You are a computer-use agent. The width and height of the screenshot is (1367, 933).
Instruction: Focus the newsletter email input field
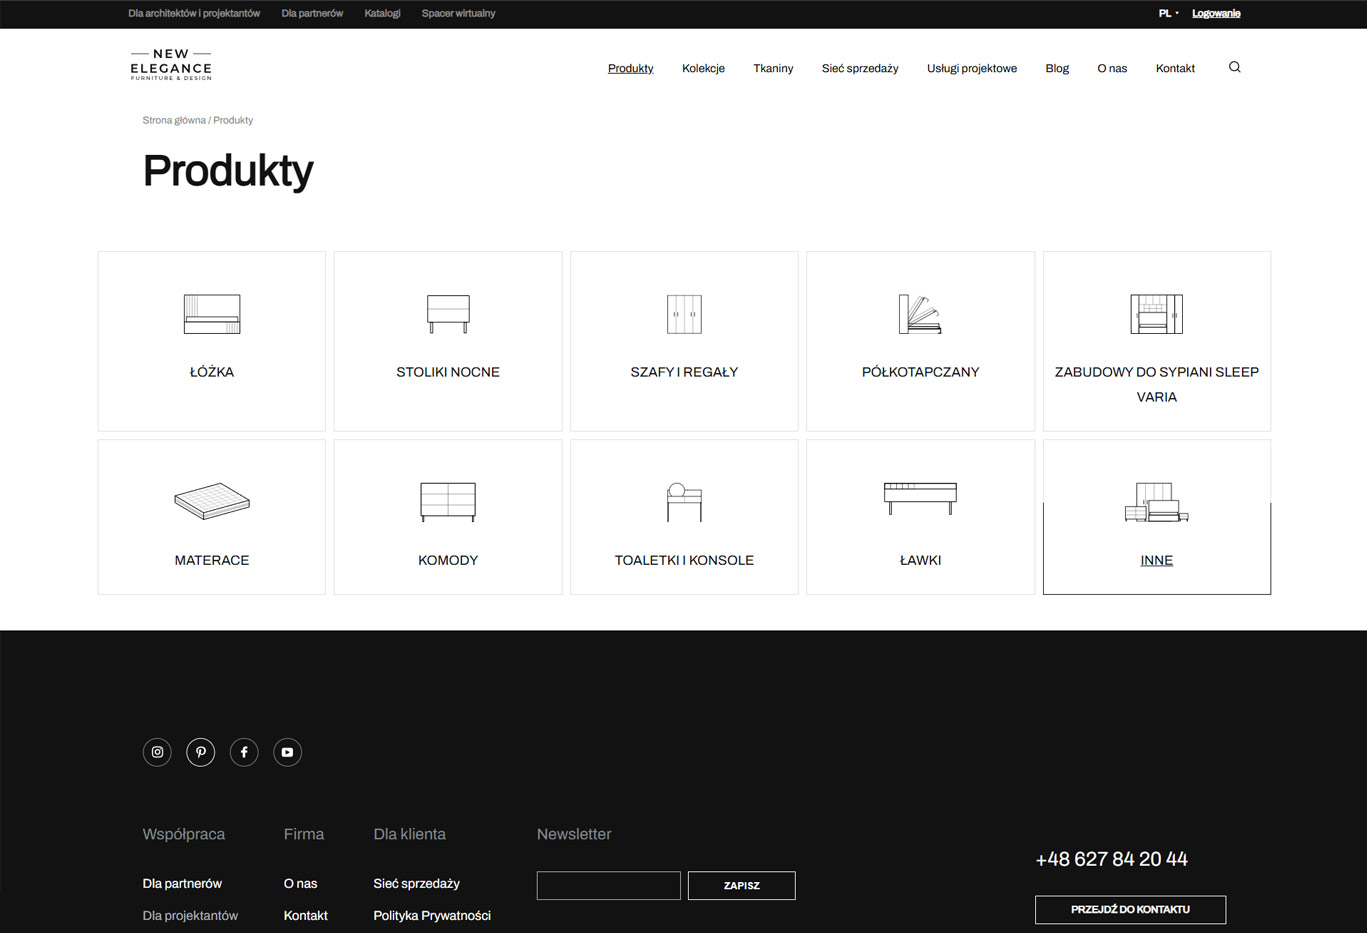608,885
